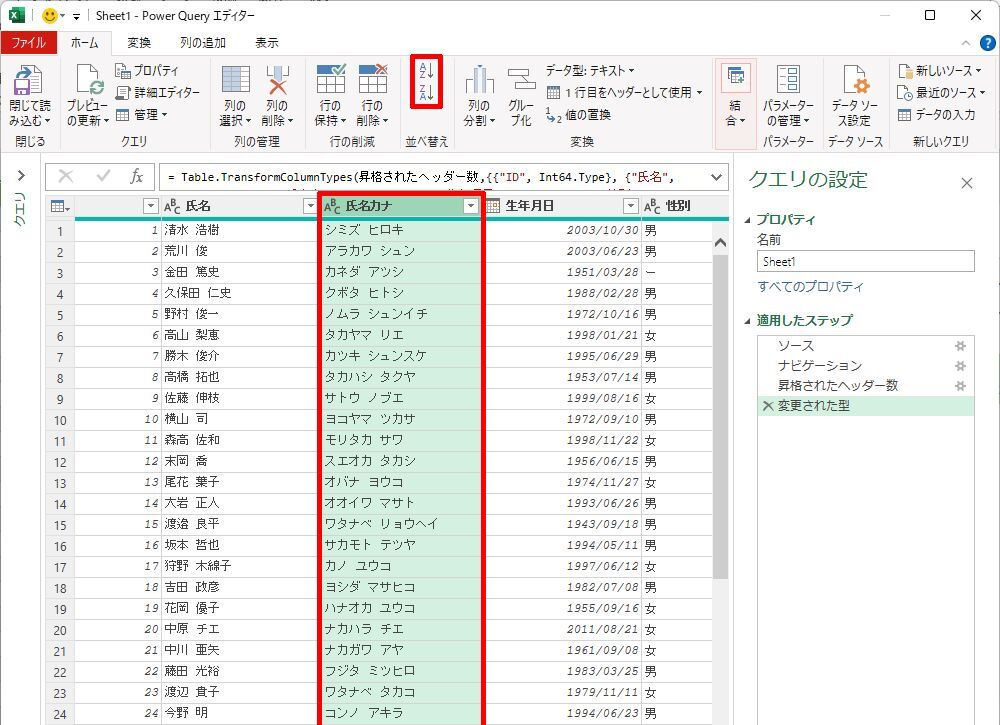Open the 列の追加 ribbon tab
Viewport: 1000px width, 725px height.
pos(203,43)
